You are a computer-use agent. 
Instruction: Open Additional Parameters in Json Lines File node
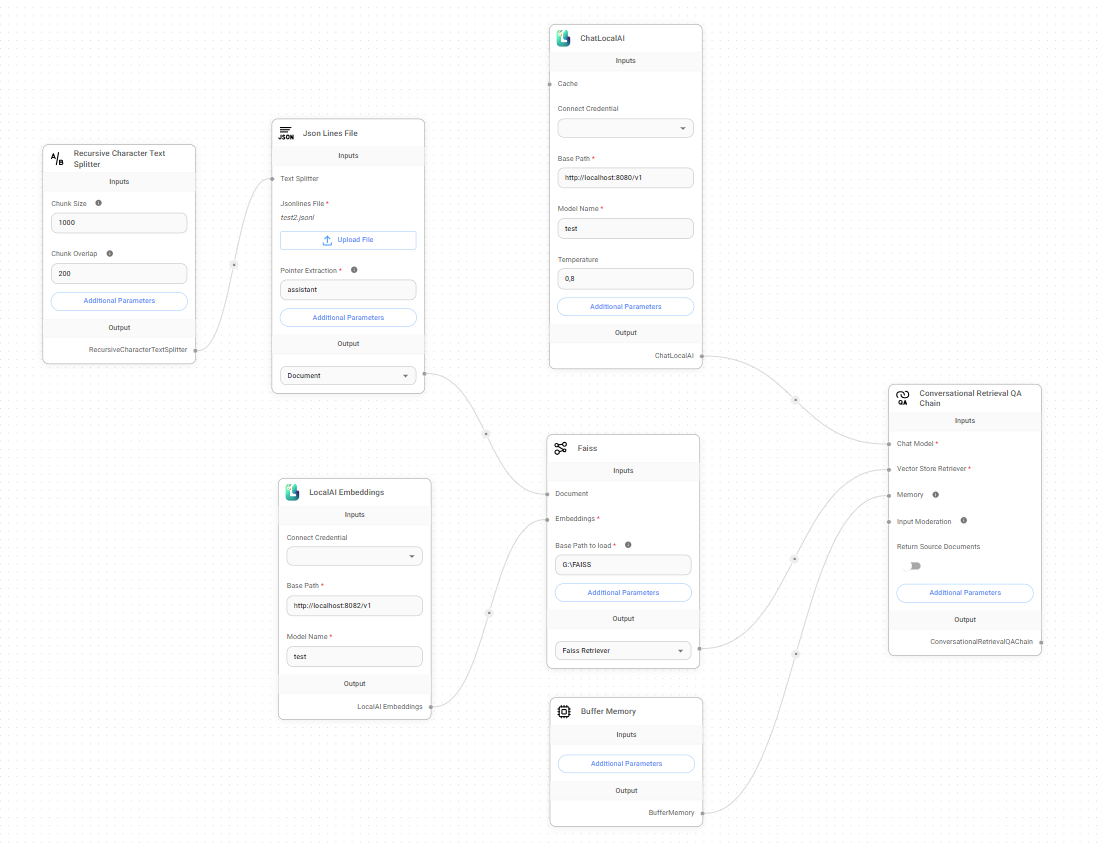[348, 318]
